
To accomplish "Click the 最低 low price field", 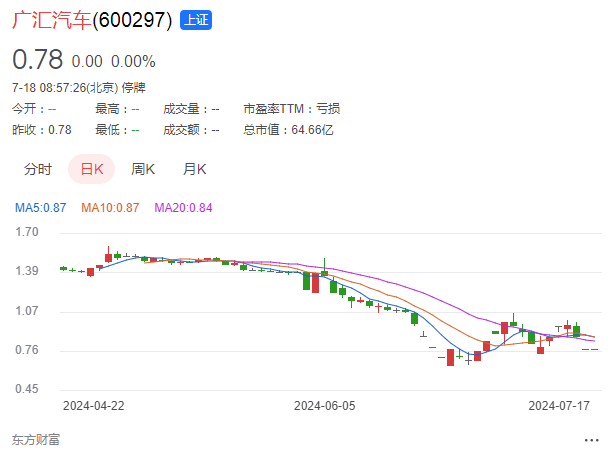I will (x=117, y=130).
